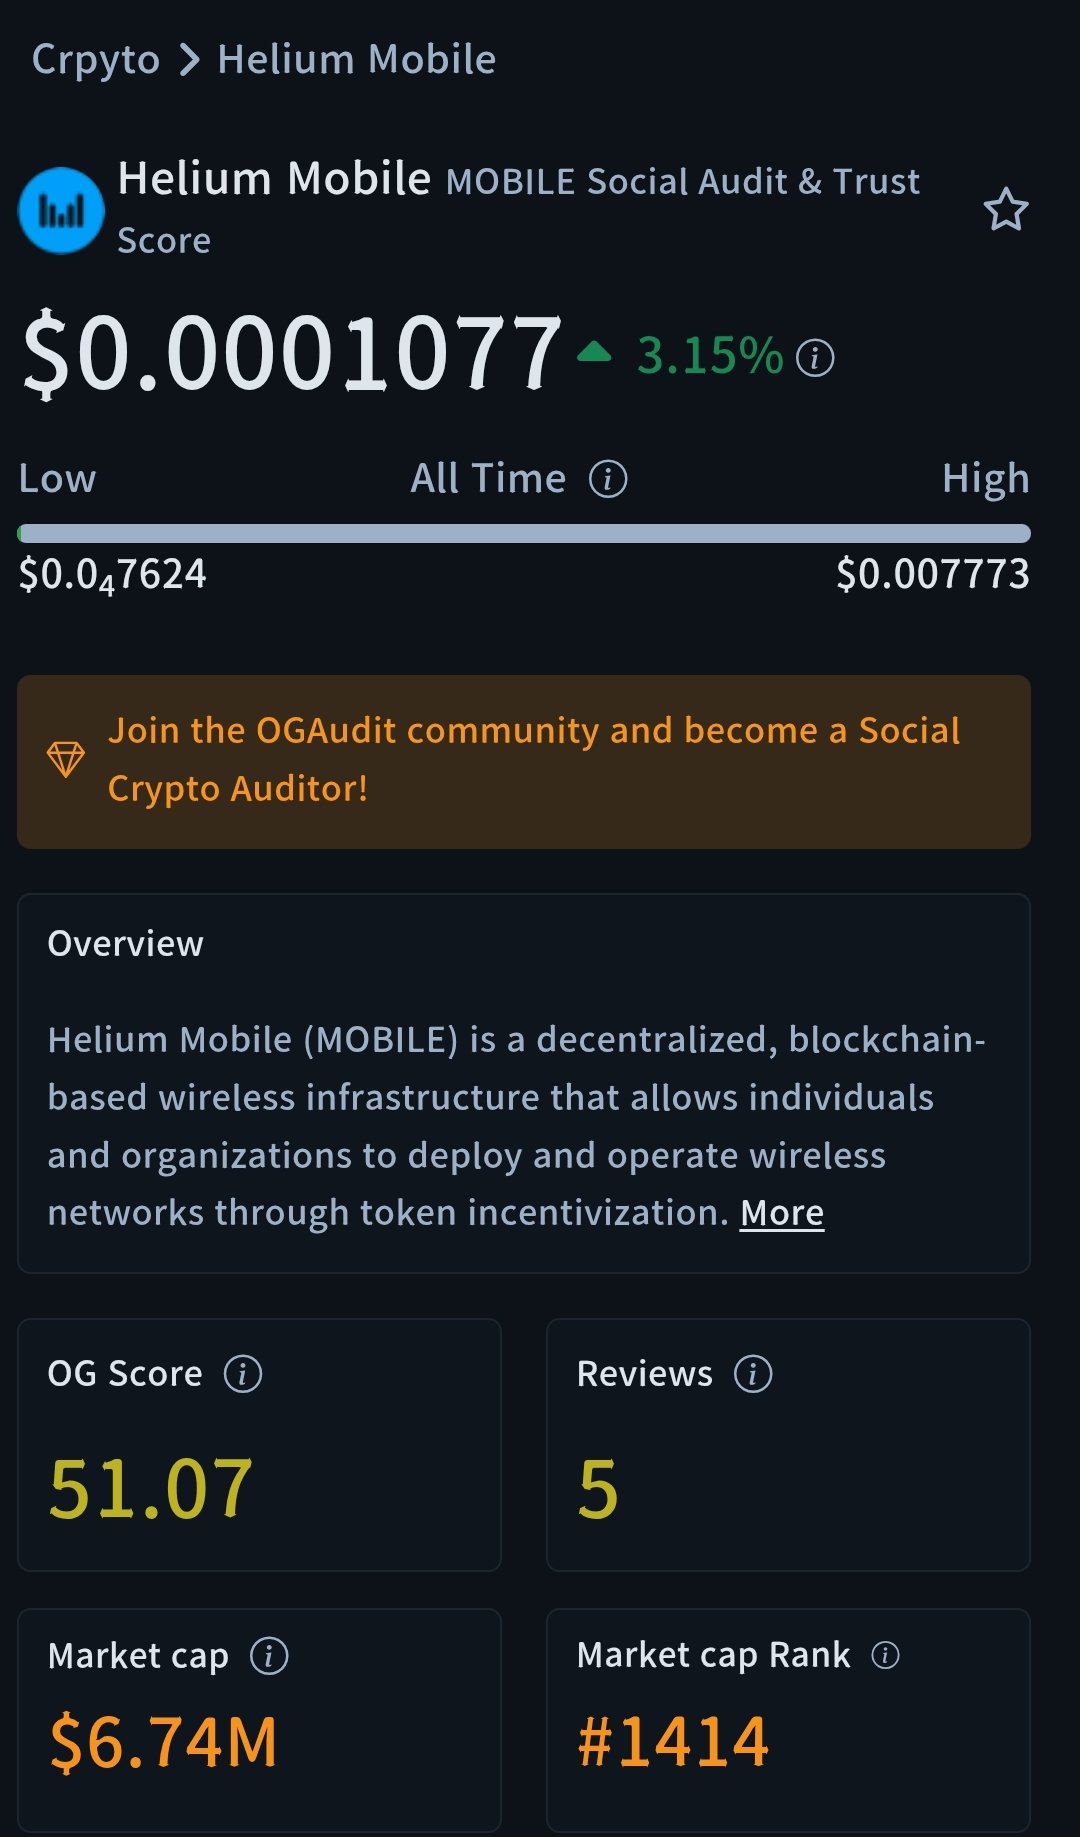This screenshot has width=1080, height=1837.
Task: Click the All Time info icon
Action: pyautogui.click(x=608, y=479)
